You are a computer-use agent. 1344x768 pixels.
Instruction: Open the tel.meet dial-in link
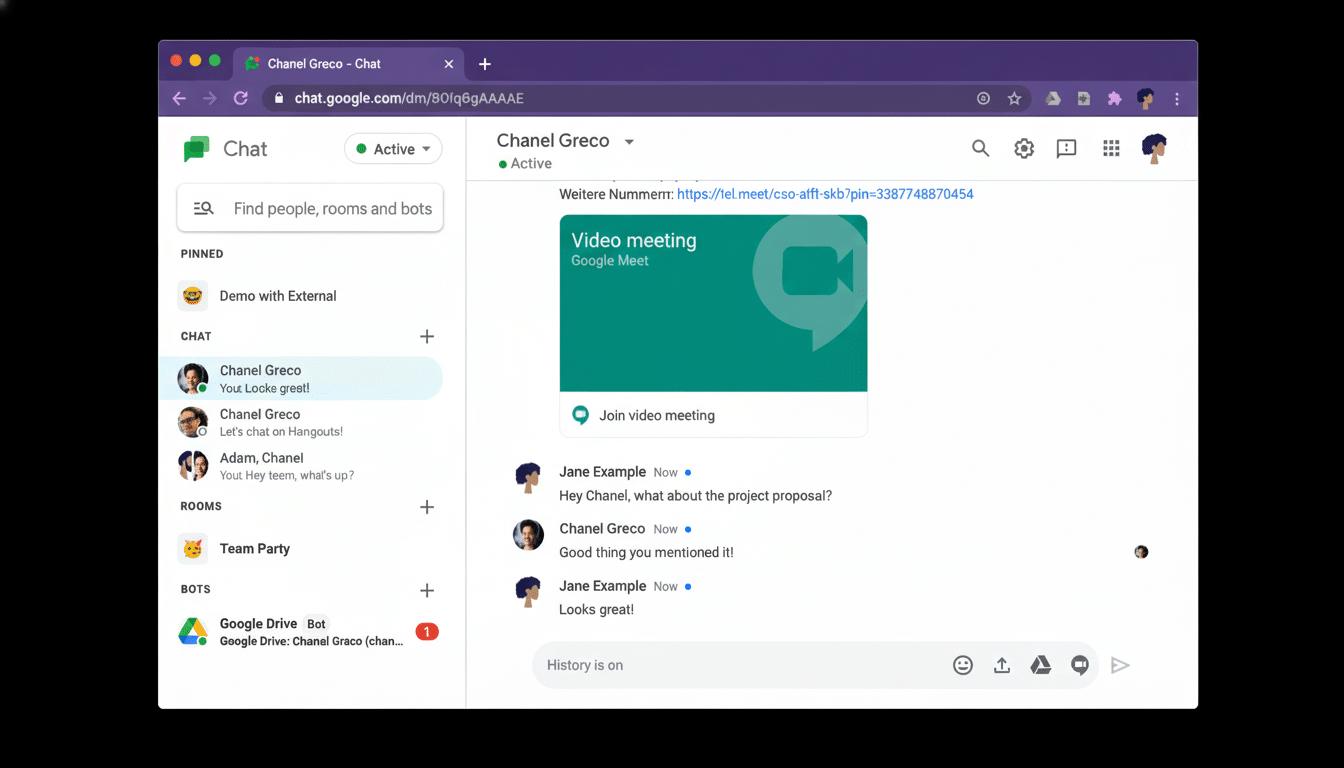click(824, 194)
